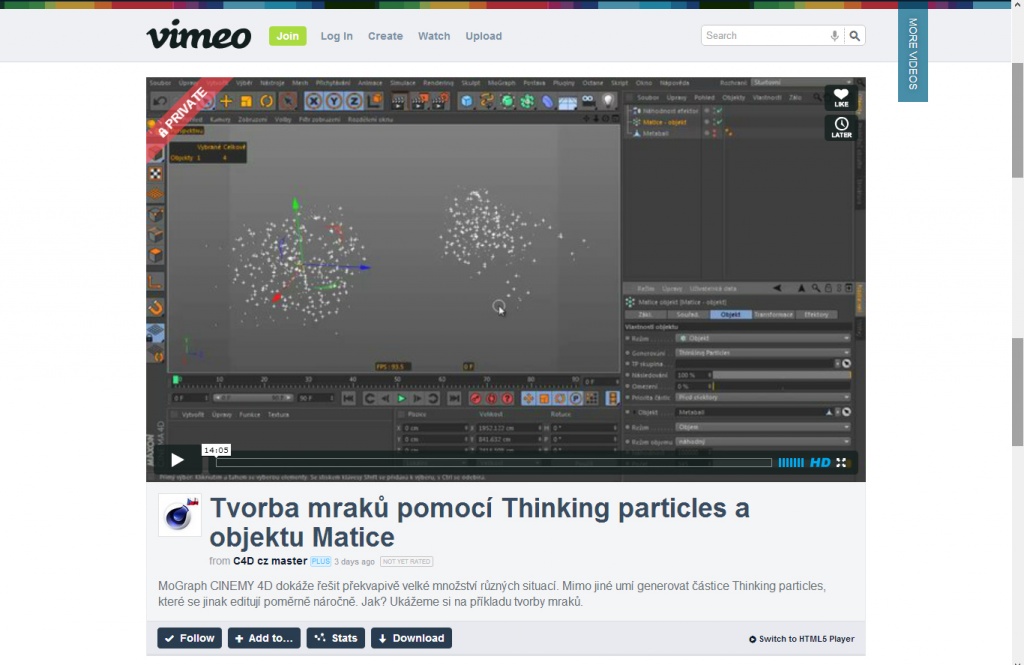Open the C4D cz master avatar
Viewport: 1024px width, 665px height.
click(x=180, y=515)
